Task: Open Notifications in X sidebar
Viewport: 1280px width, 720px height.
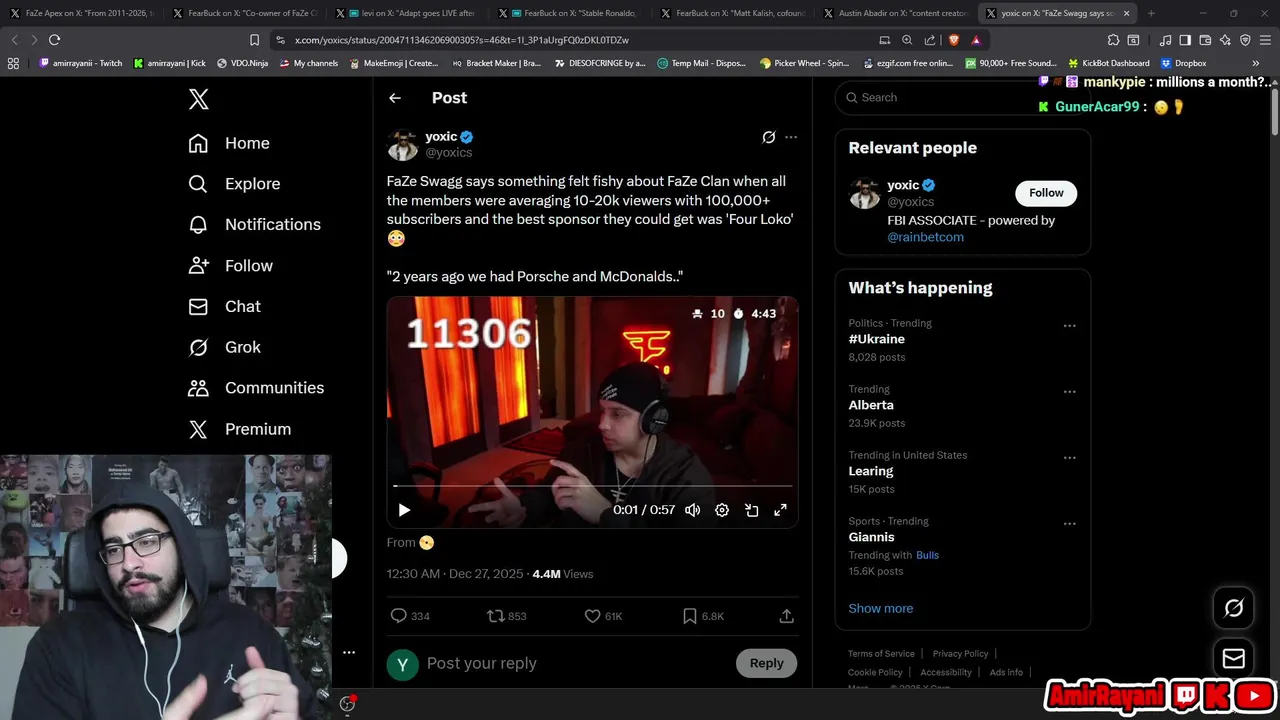Action: pyautogui.click(x=254, y=225)
